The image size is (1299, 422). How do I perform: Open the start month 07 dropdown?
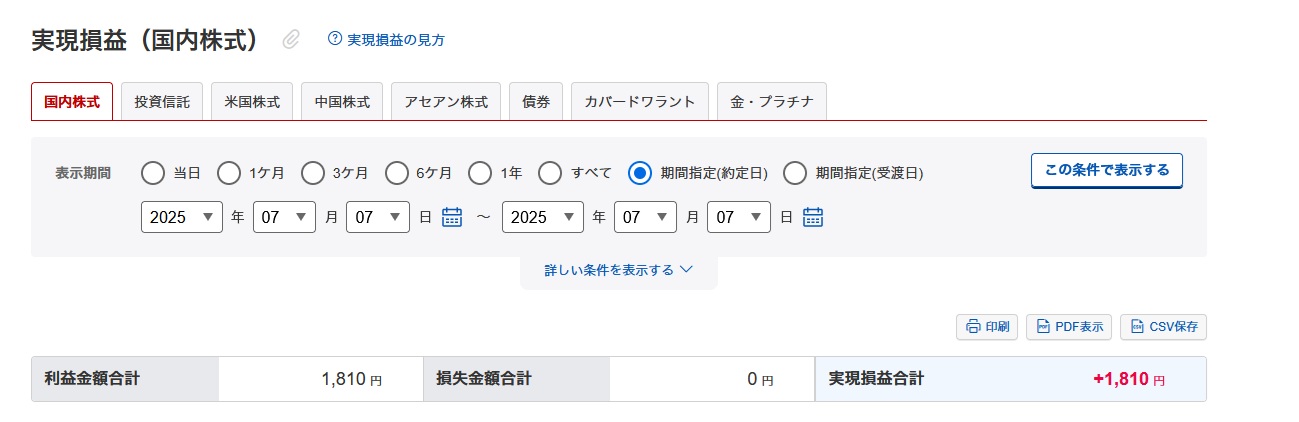[x=285, y=217]
